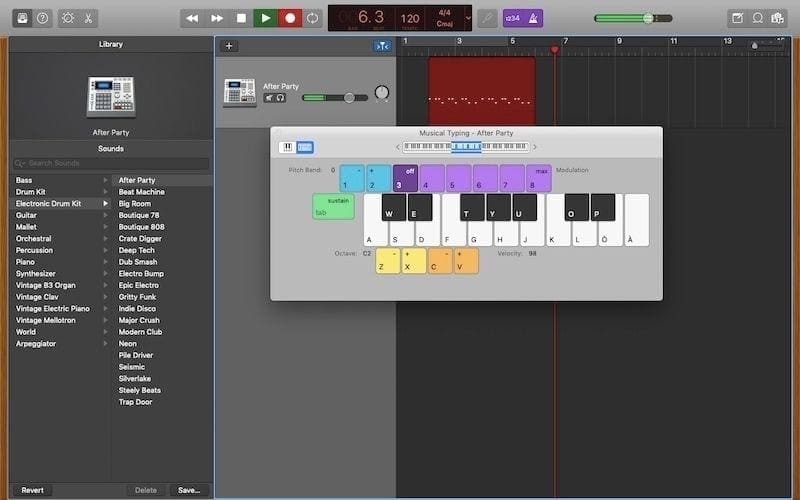Click the Revert button
The width and height of the screenshot is (800, 500).
coord(32,490)
